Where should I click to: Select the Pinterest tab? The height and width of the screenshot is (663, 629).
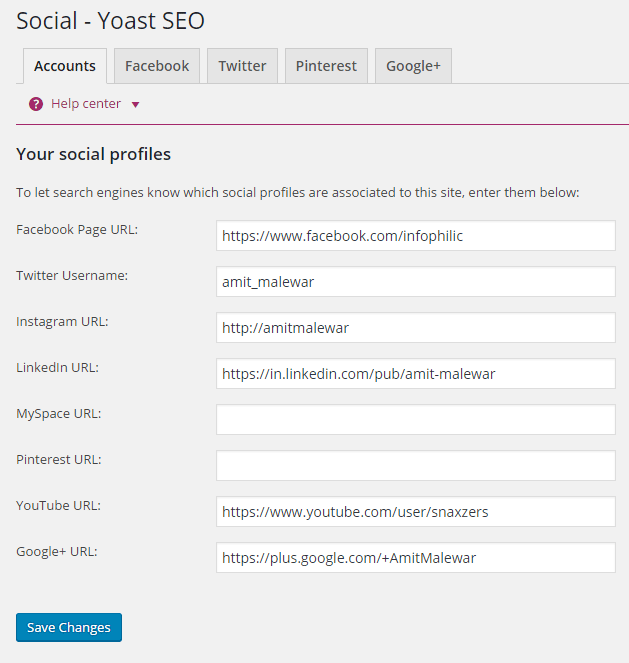pyautogui.click(x=326, y=66)
